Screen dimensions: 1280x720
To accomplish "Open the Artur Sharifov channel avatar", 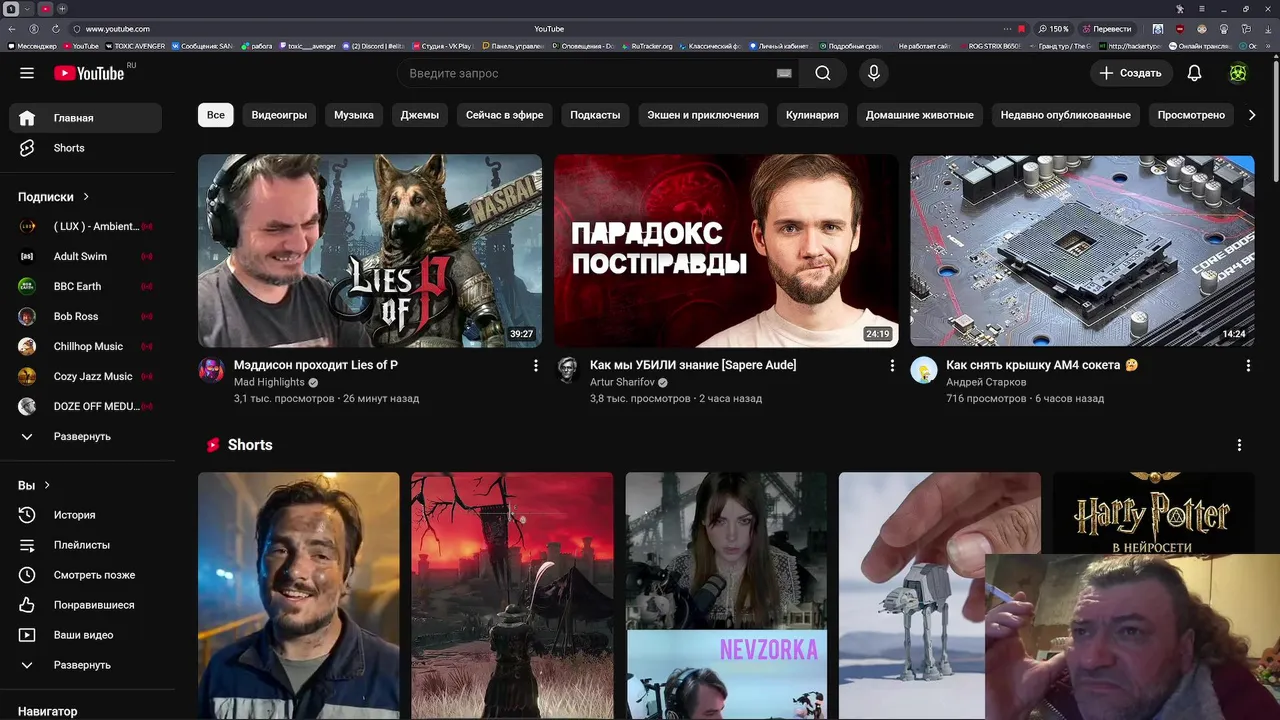I will click(568, 370).
